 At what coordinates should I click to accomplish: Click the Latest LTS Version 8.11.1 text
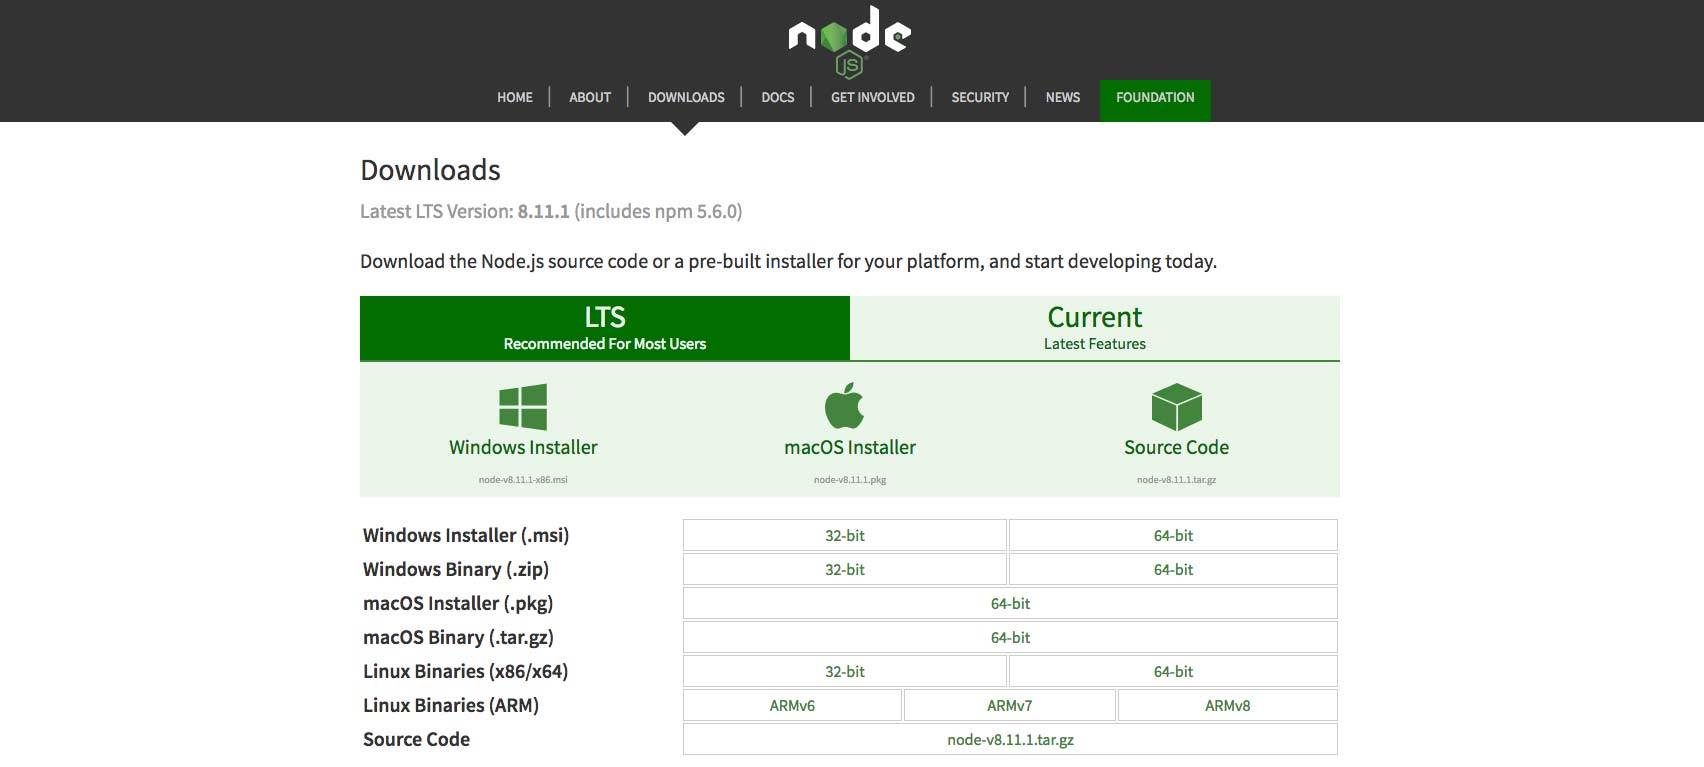pos(551,211)
